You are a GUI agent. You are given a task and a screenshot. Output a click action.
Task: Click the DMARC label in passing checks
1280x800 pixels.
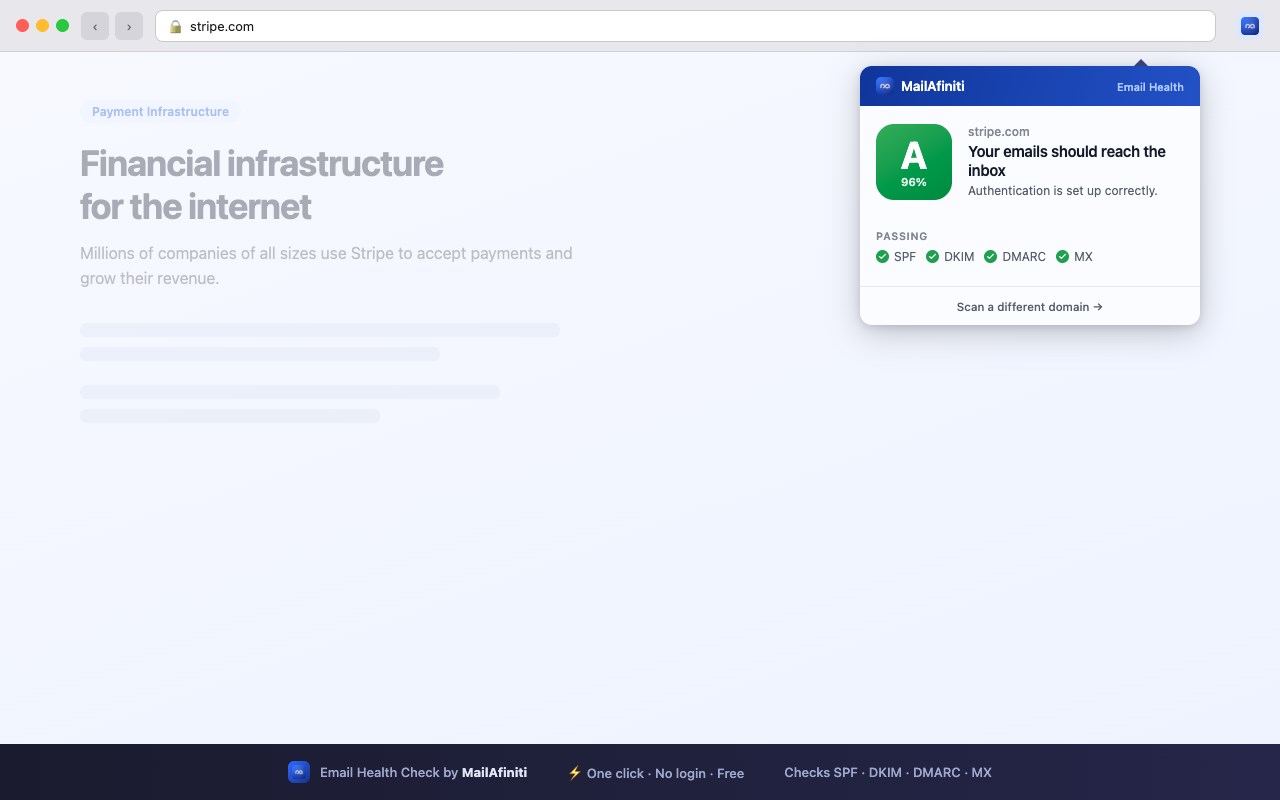click(1024, 257)
